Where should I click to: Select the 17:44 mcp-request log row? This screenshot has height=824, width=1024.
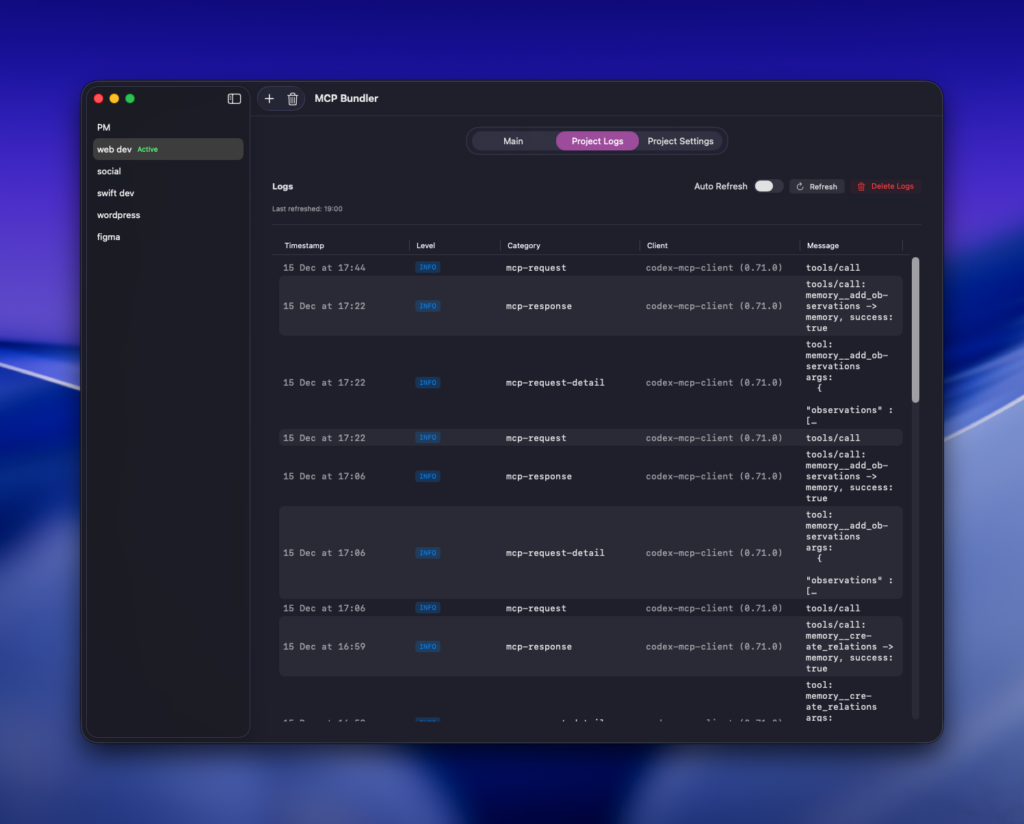tap(590, 268)
